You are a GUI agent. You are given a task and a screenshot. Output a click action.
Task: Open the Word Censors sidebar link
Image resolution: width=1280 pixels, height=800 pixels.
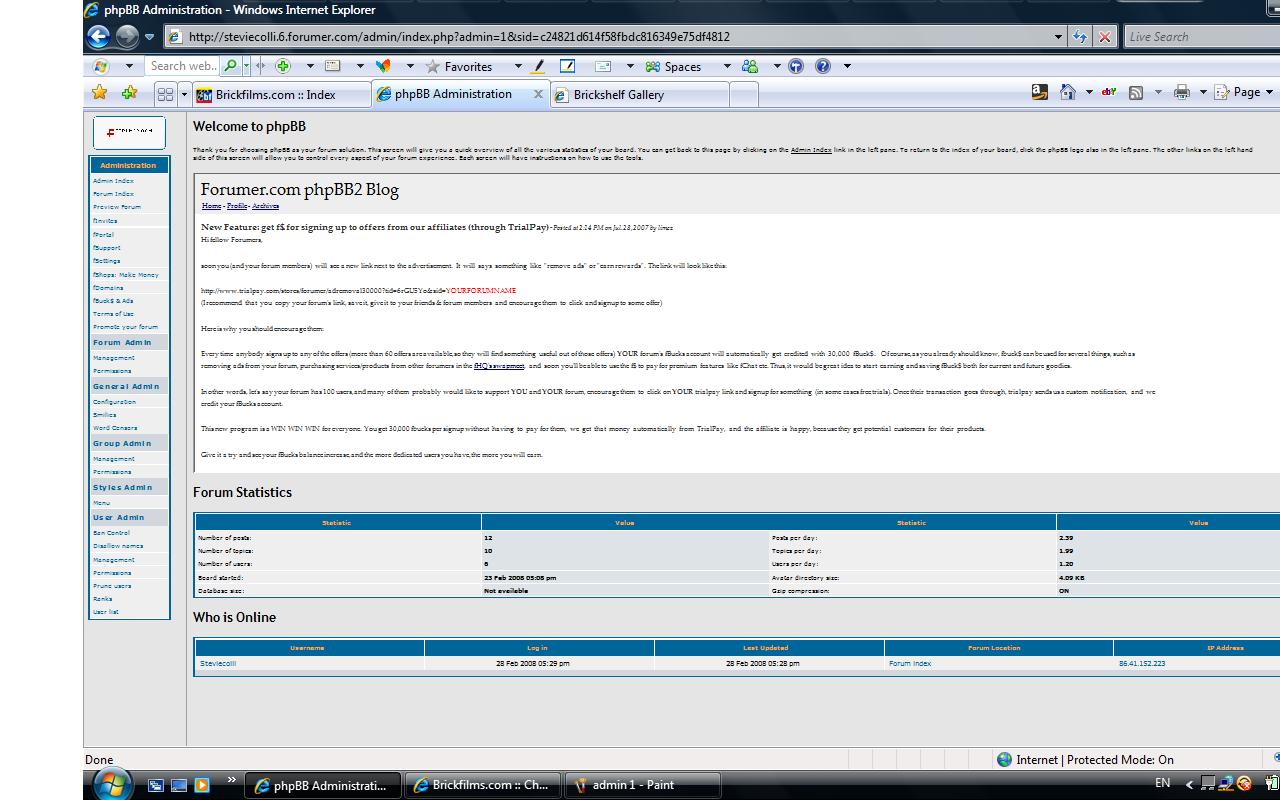tap(115, 428)
